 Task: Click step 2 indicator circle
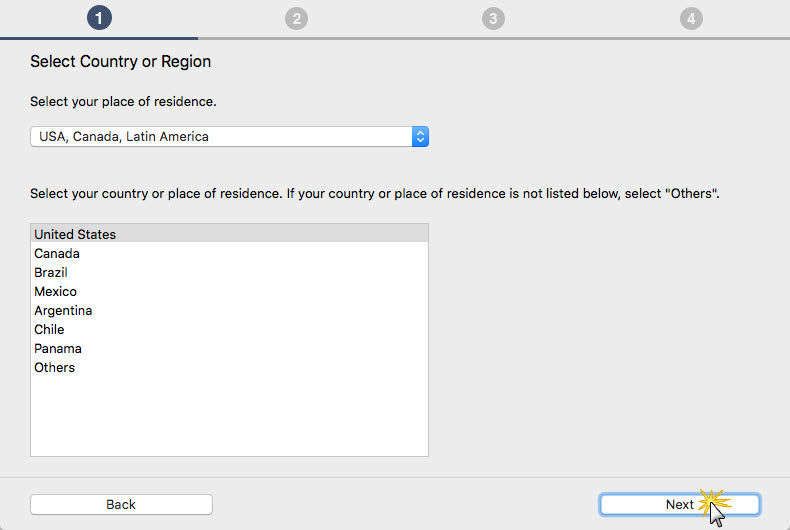coord(296,18)
